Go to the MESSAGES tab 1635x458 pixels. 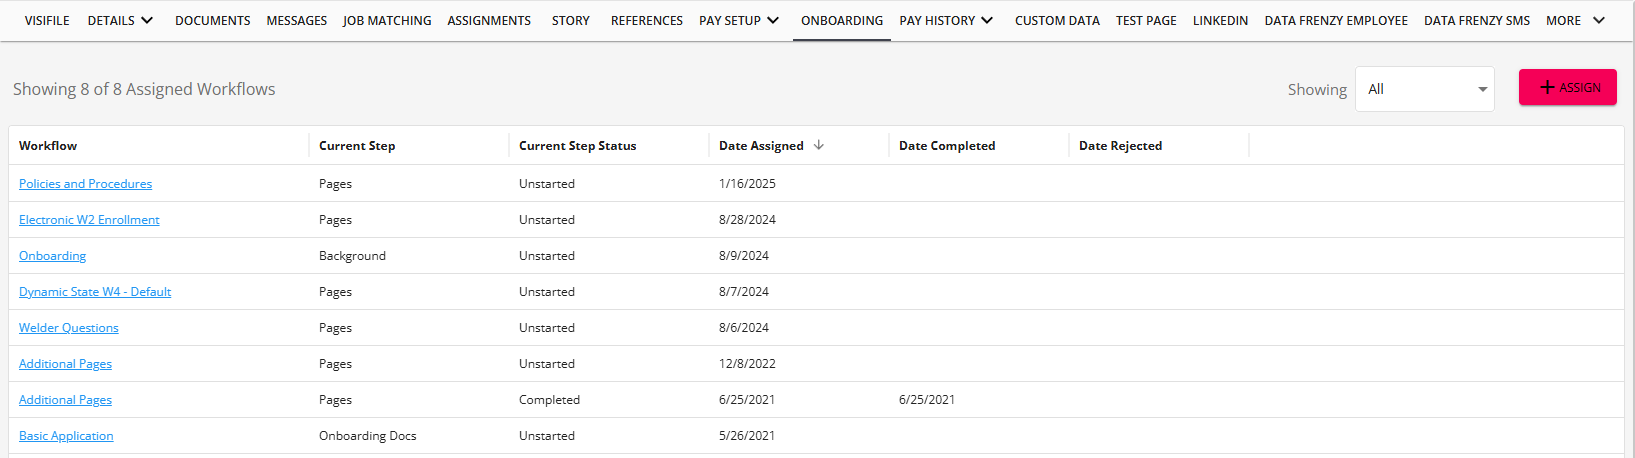(x=296, y=20)
